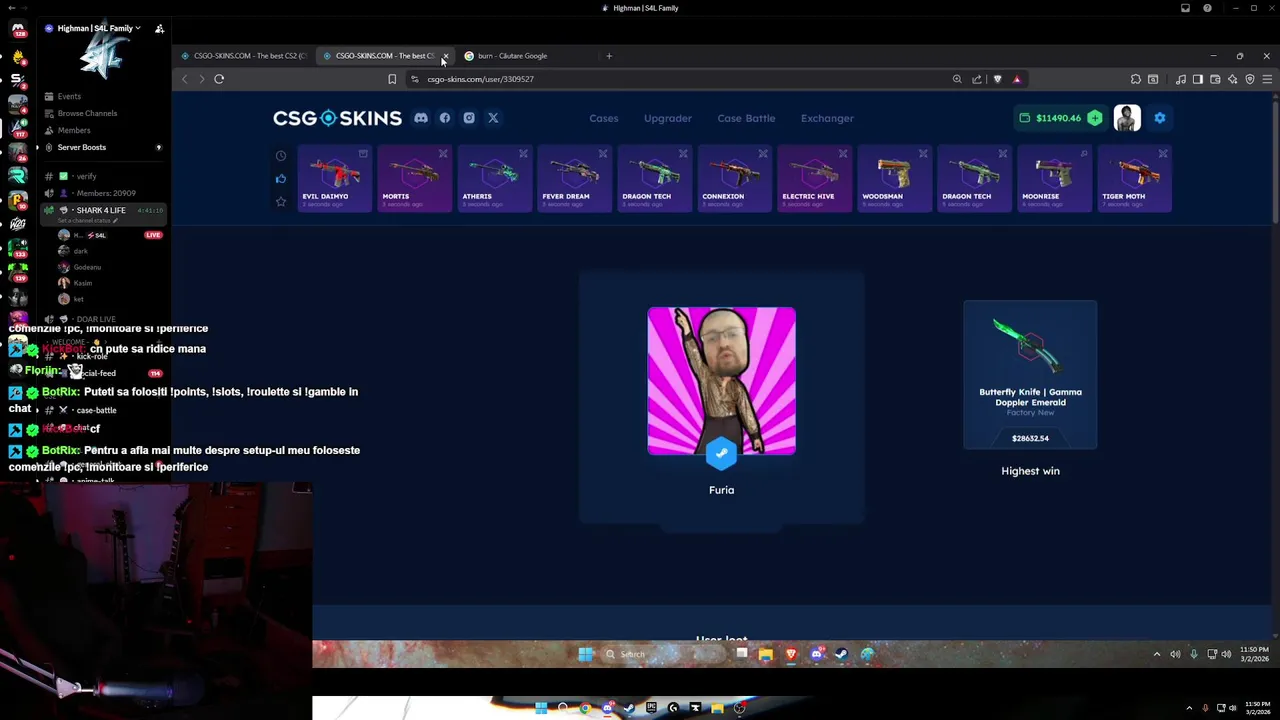
Task: Open Steam icon on upper taskbar
Action: [x=841, y=654]
